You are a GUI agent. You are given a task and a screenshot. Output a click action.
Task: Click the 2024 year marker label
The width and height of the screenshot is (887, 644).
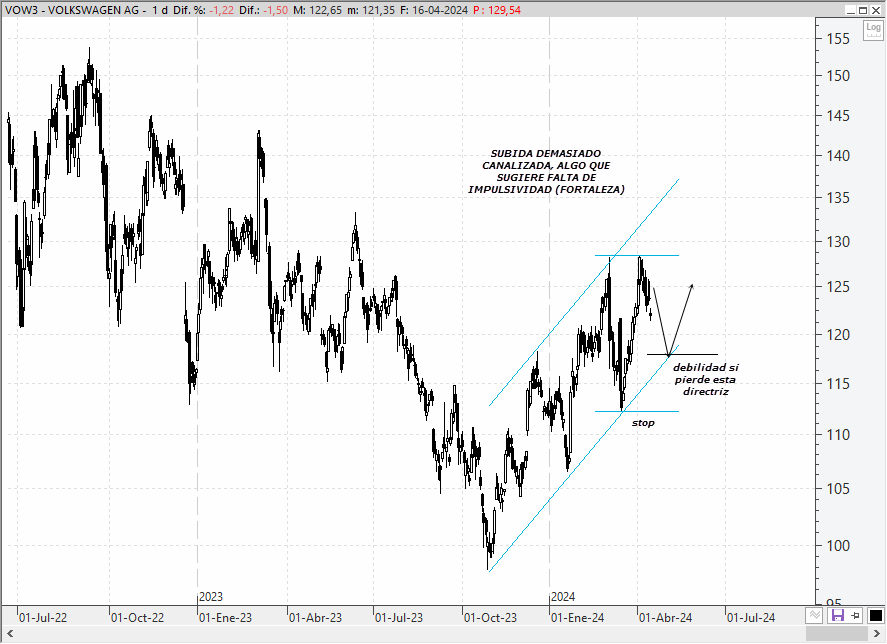(x=563, y=596)
